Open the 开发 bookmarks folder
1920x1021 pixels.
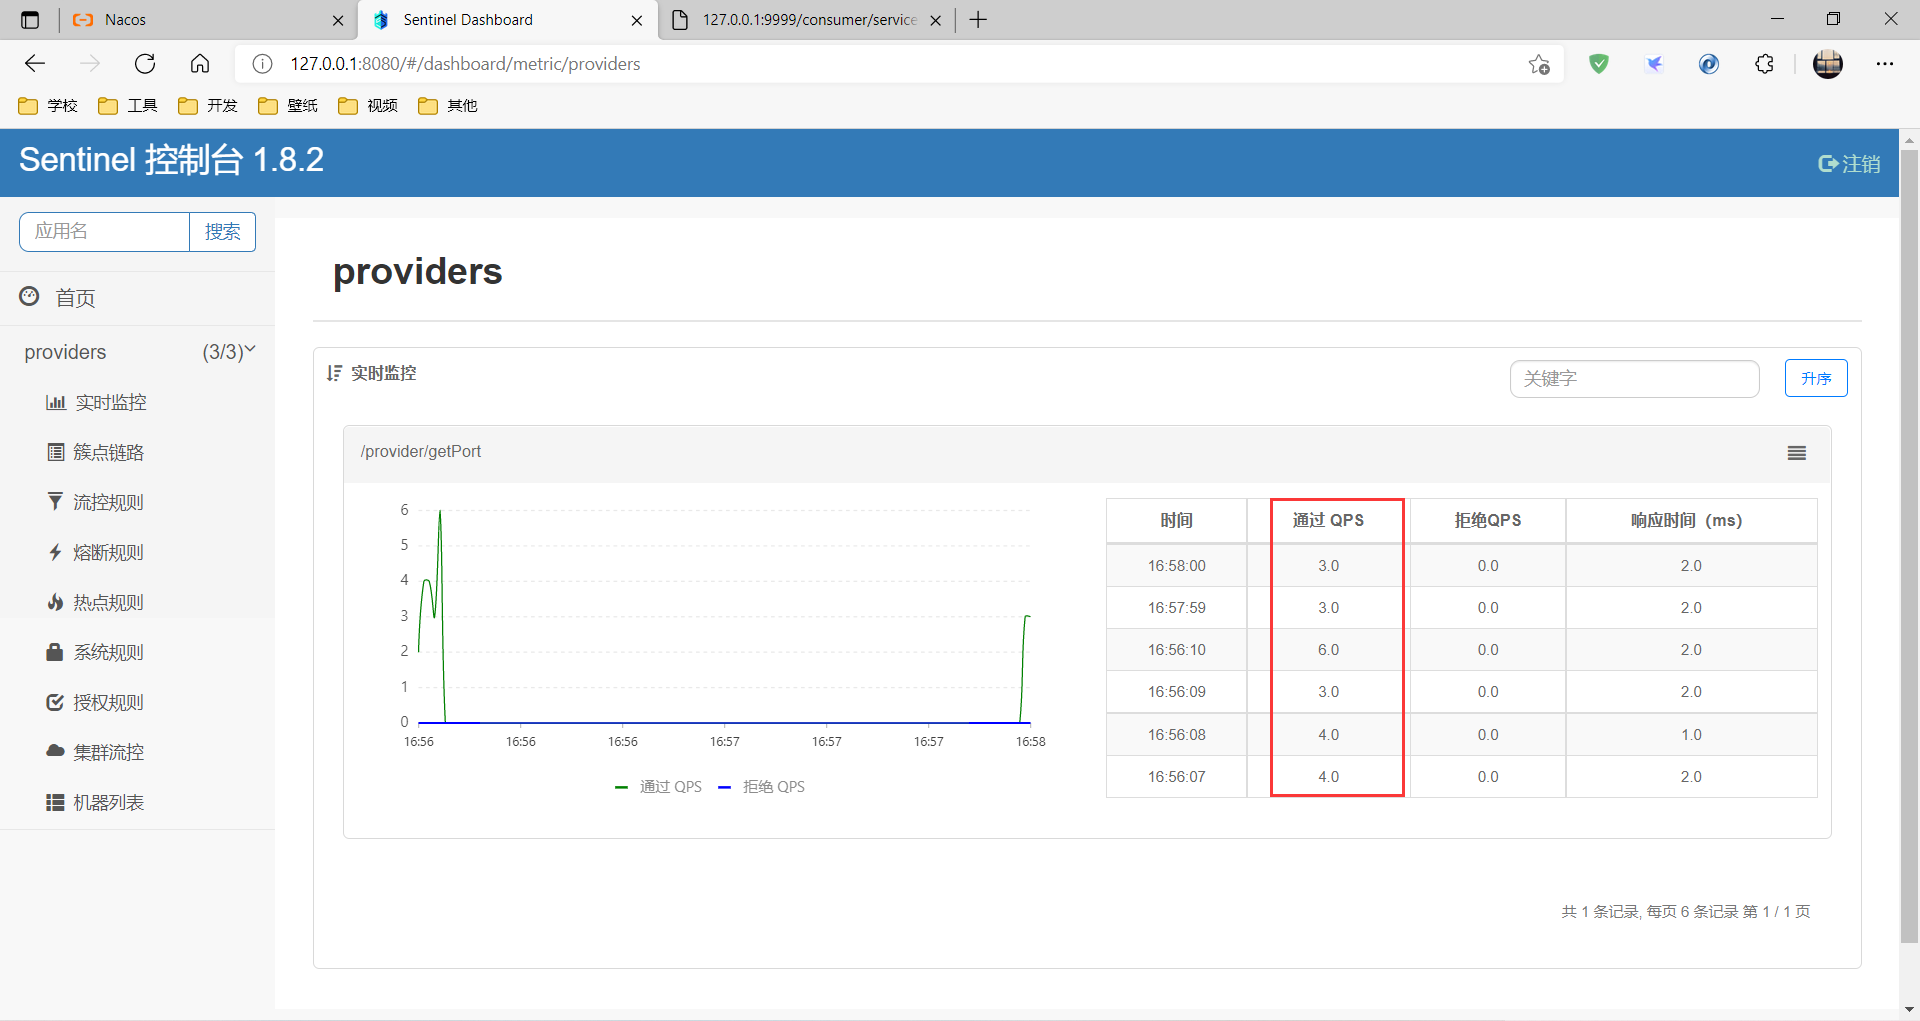208,106
